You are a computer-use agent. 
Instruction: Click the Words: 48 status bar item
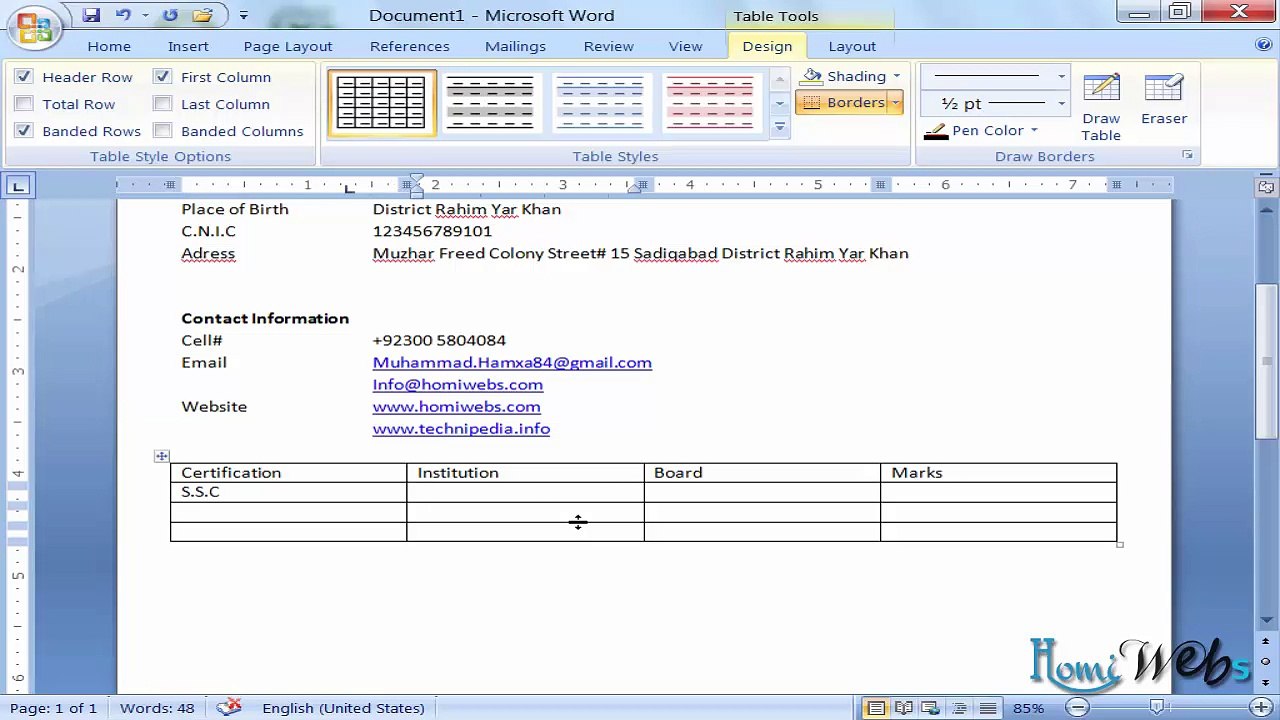click(x=157, y=708)
